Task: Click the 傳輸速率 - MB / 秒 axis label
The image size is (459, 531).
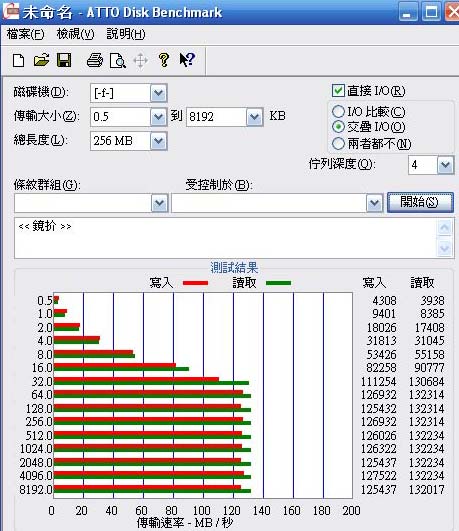Action: pos(185,523)
